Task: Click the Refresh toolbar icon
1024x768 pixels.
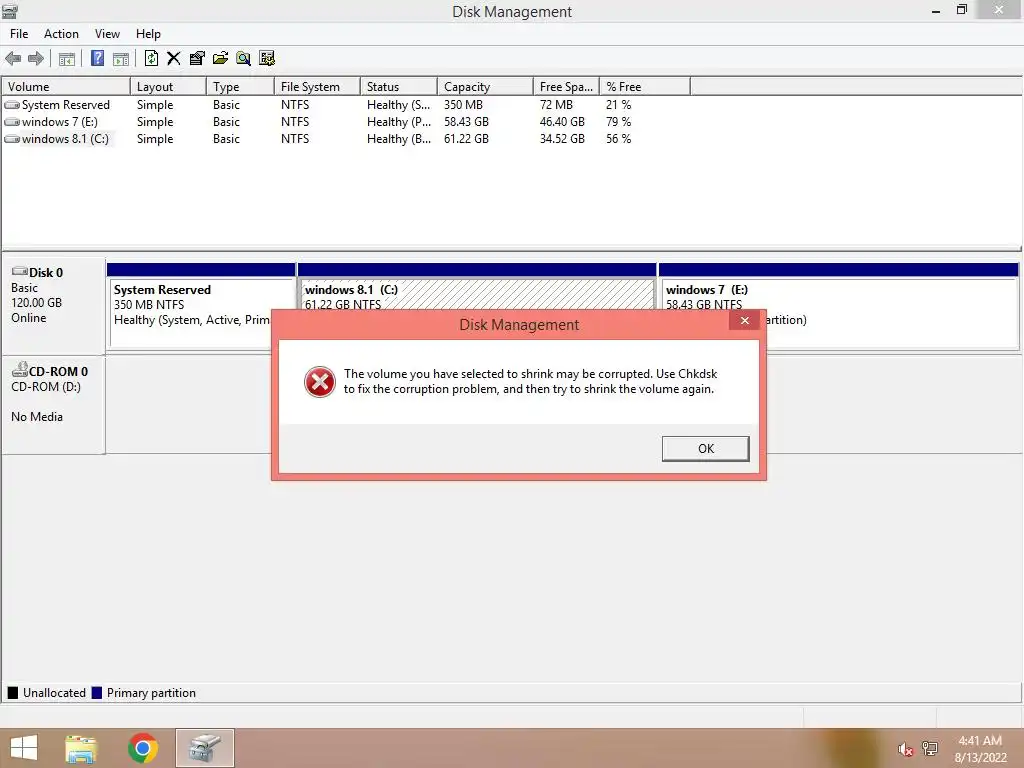Action: [151, 59]
